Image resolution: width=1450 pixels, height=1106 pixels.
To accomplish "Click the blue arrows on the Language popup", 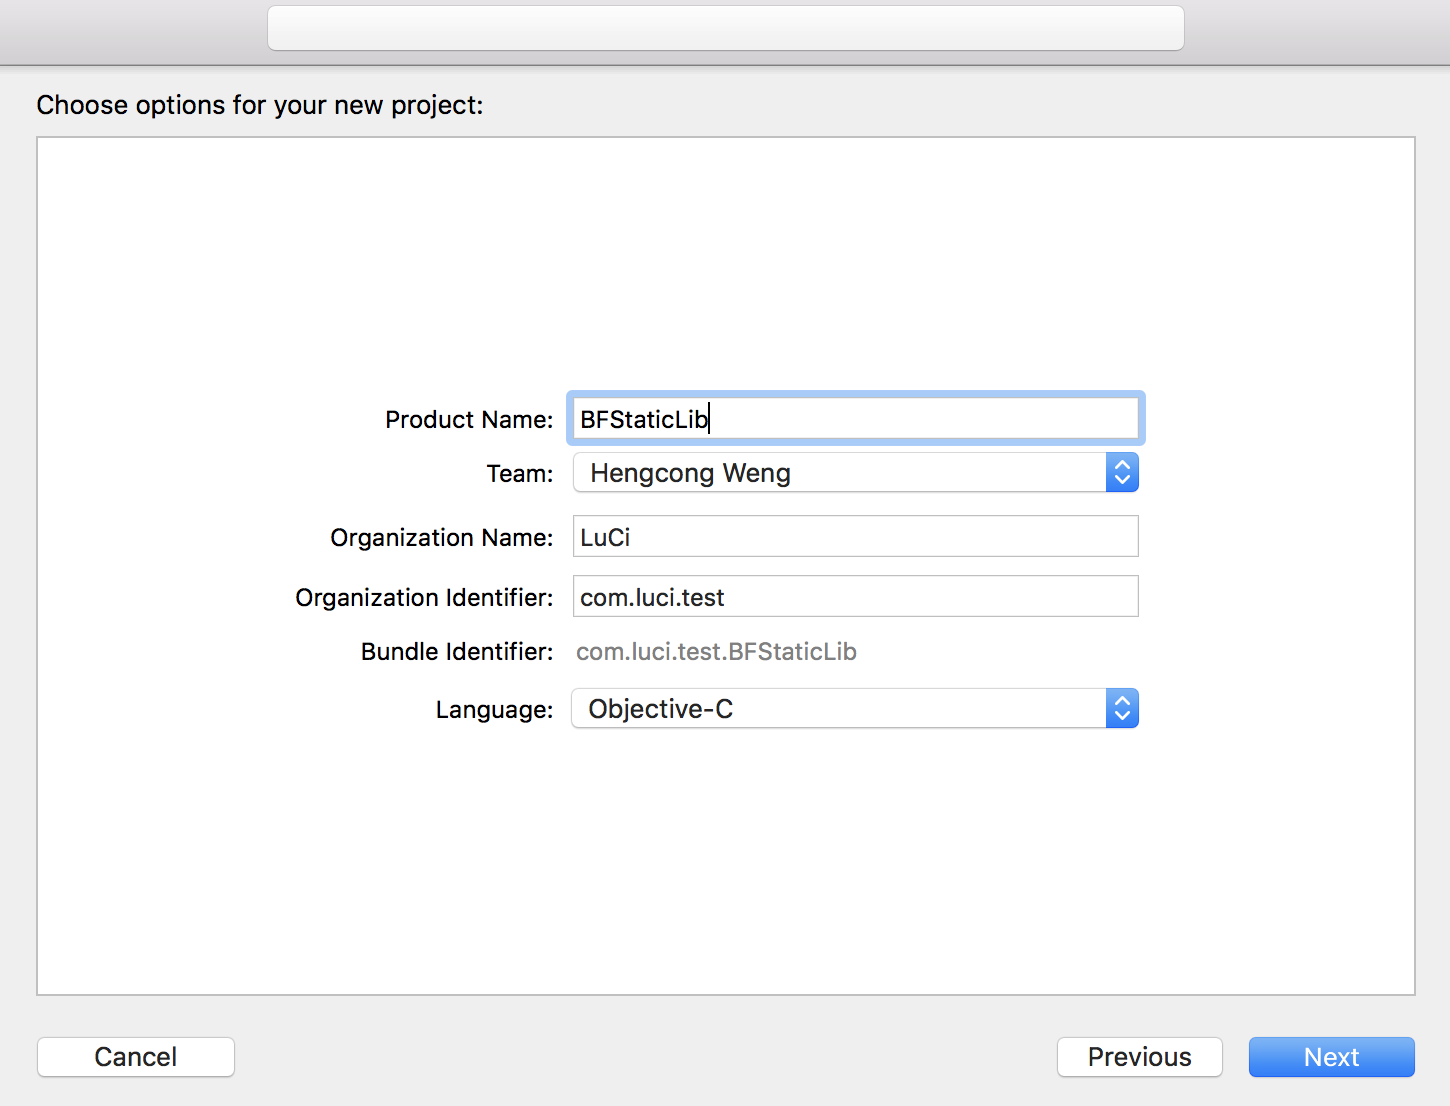I will point(1122,709).
